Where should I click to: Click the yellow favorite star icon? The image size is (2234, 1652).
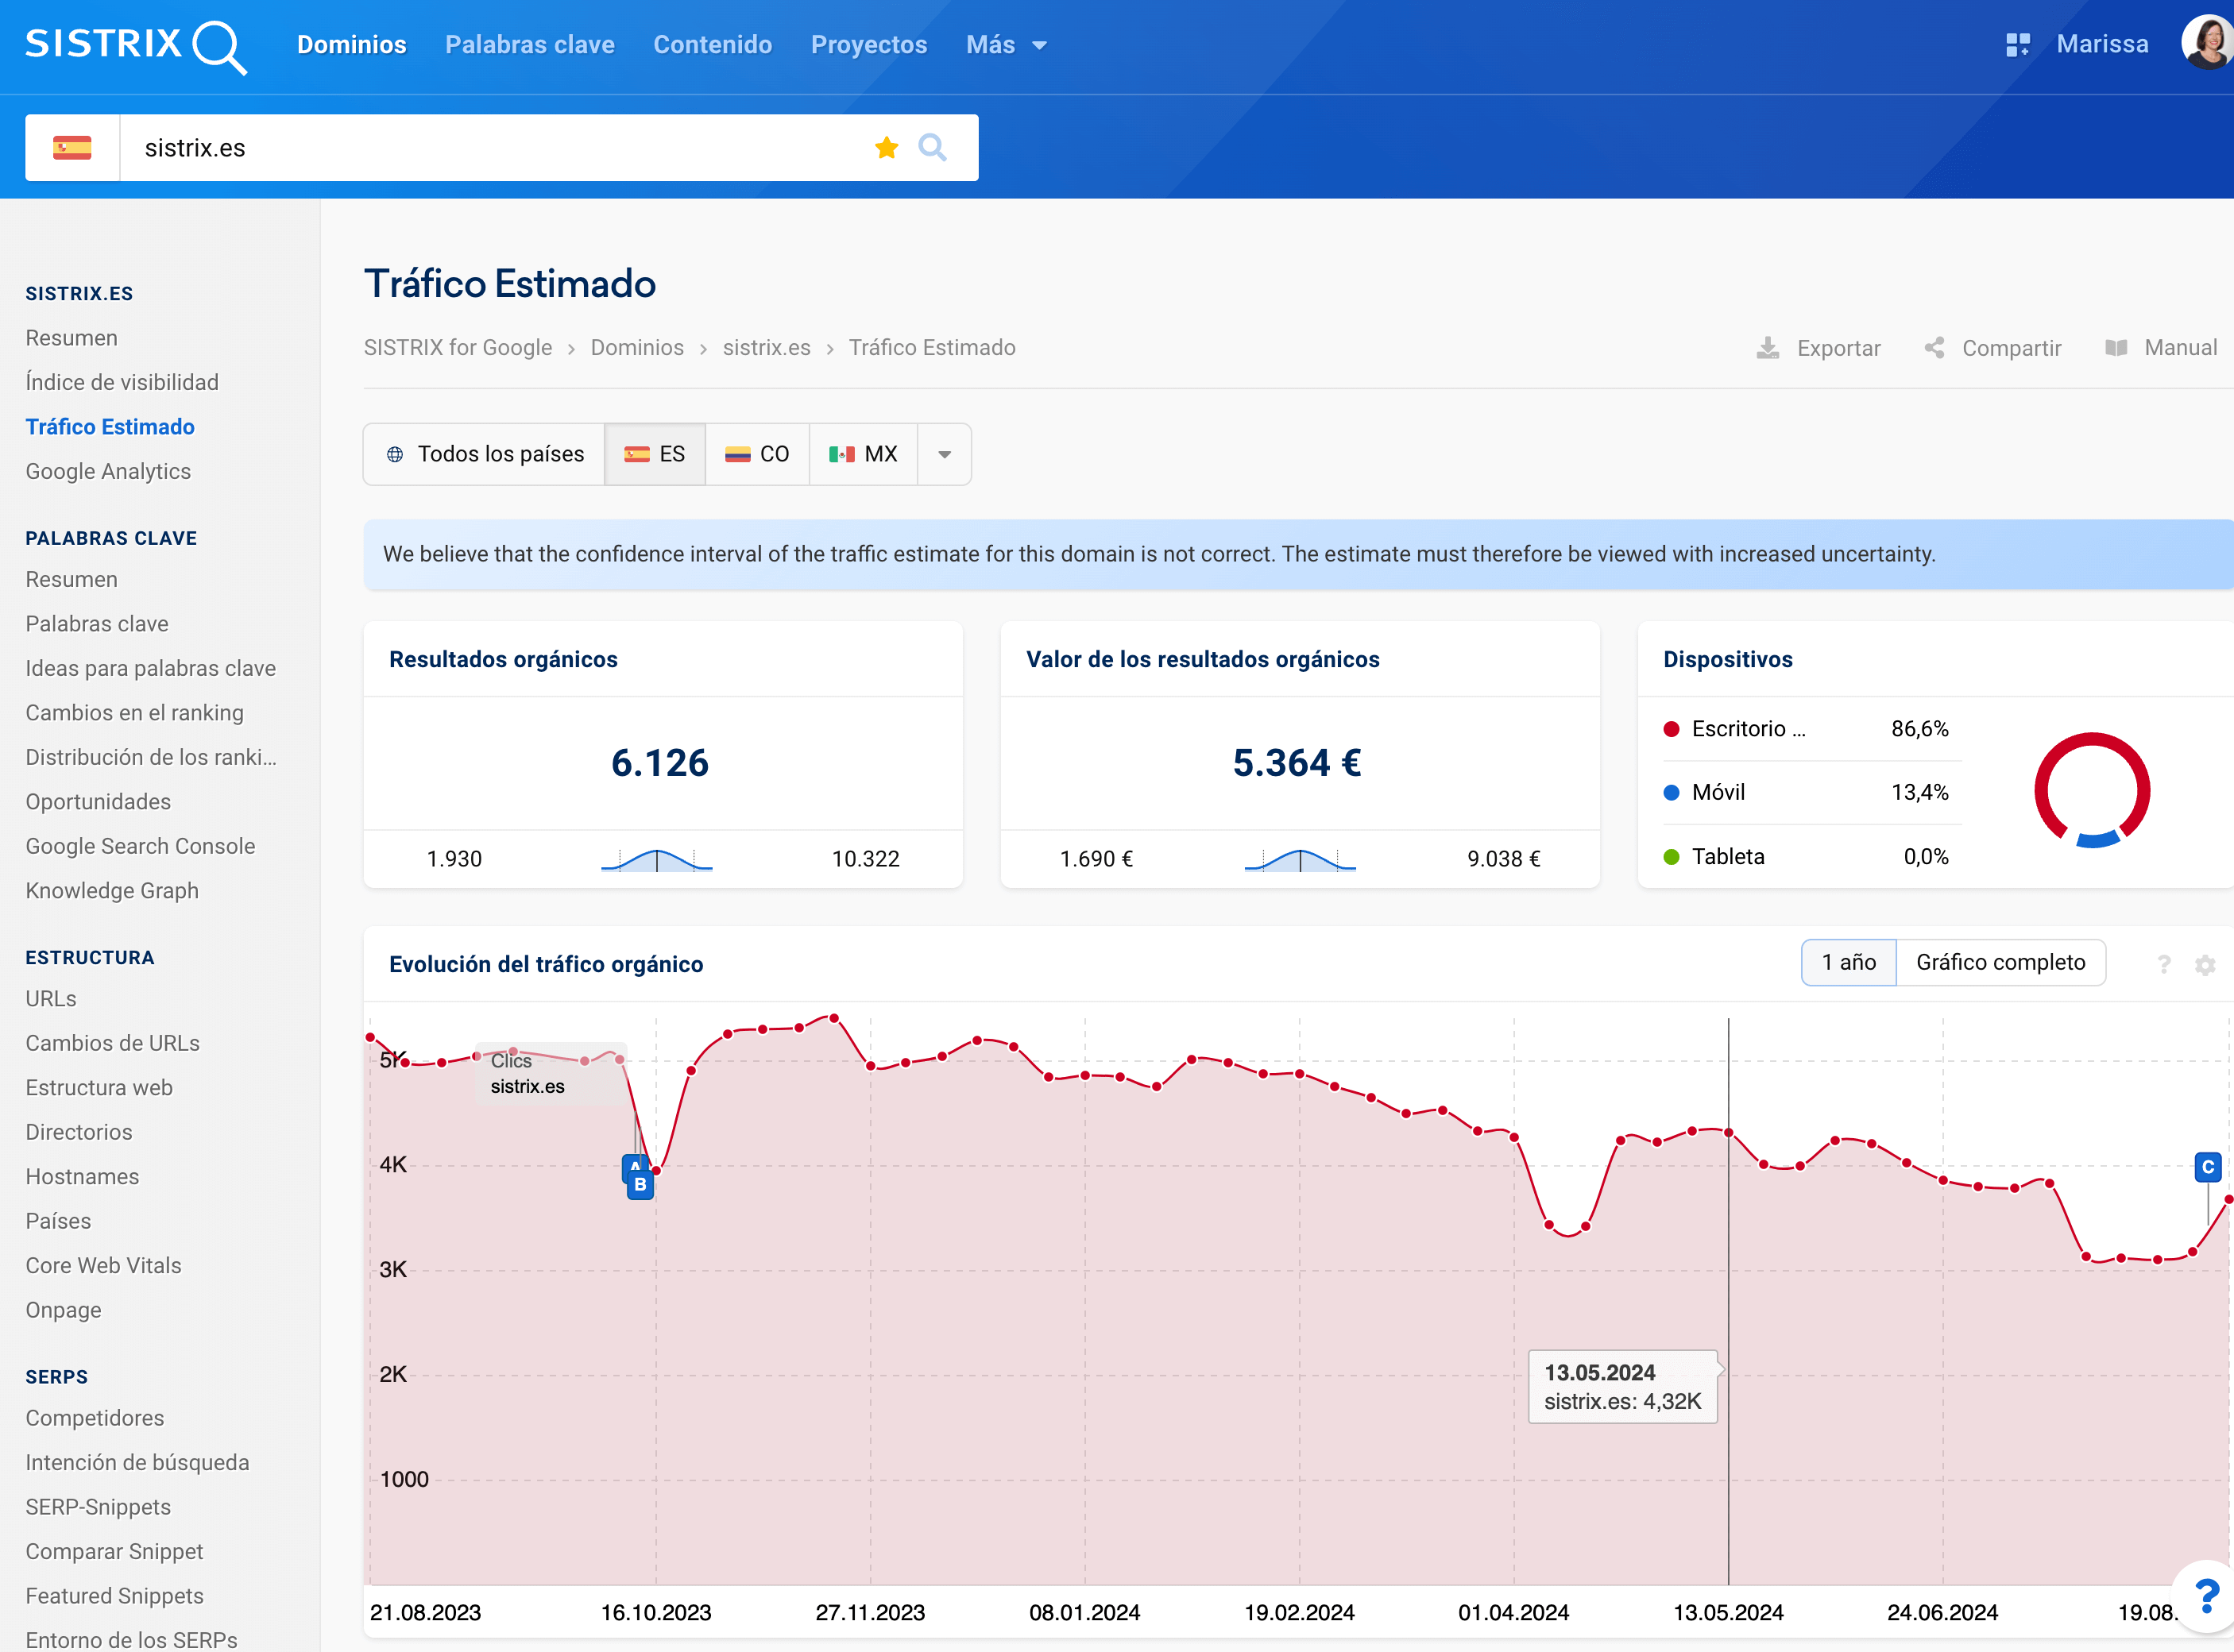tap(886, 148)
